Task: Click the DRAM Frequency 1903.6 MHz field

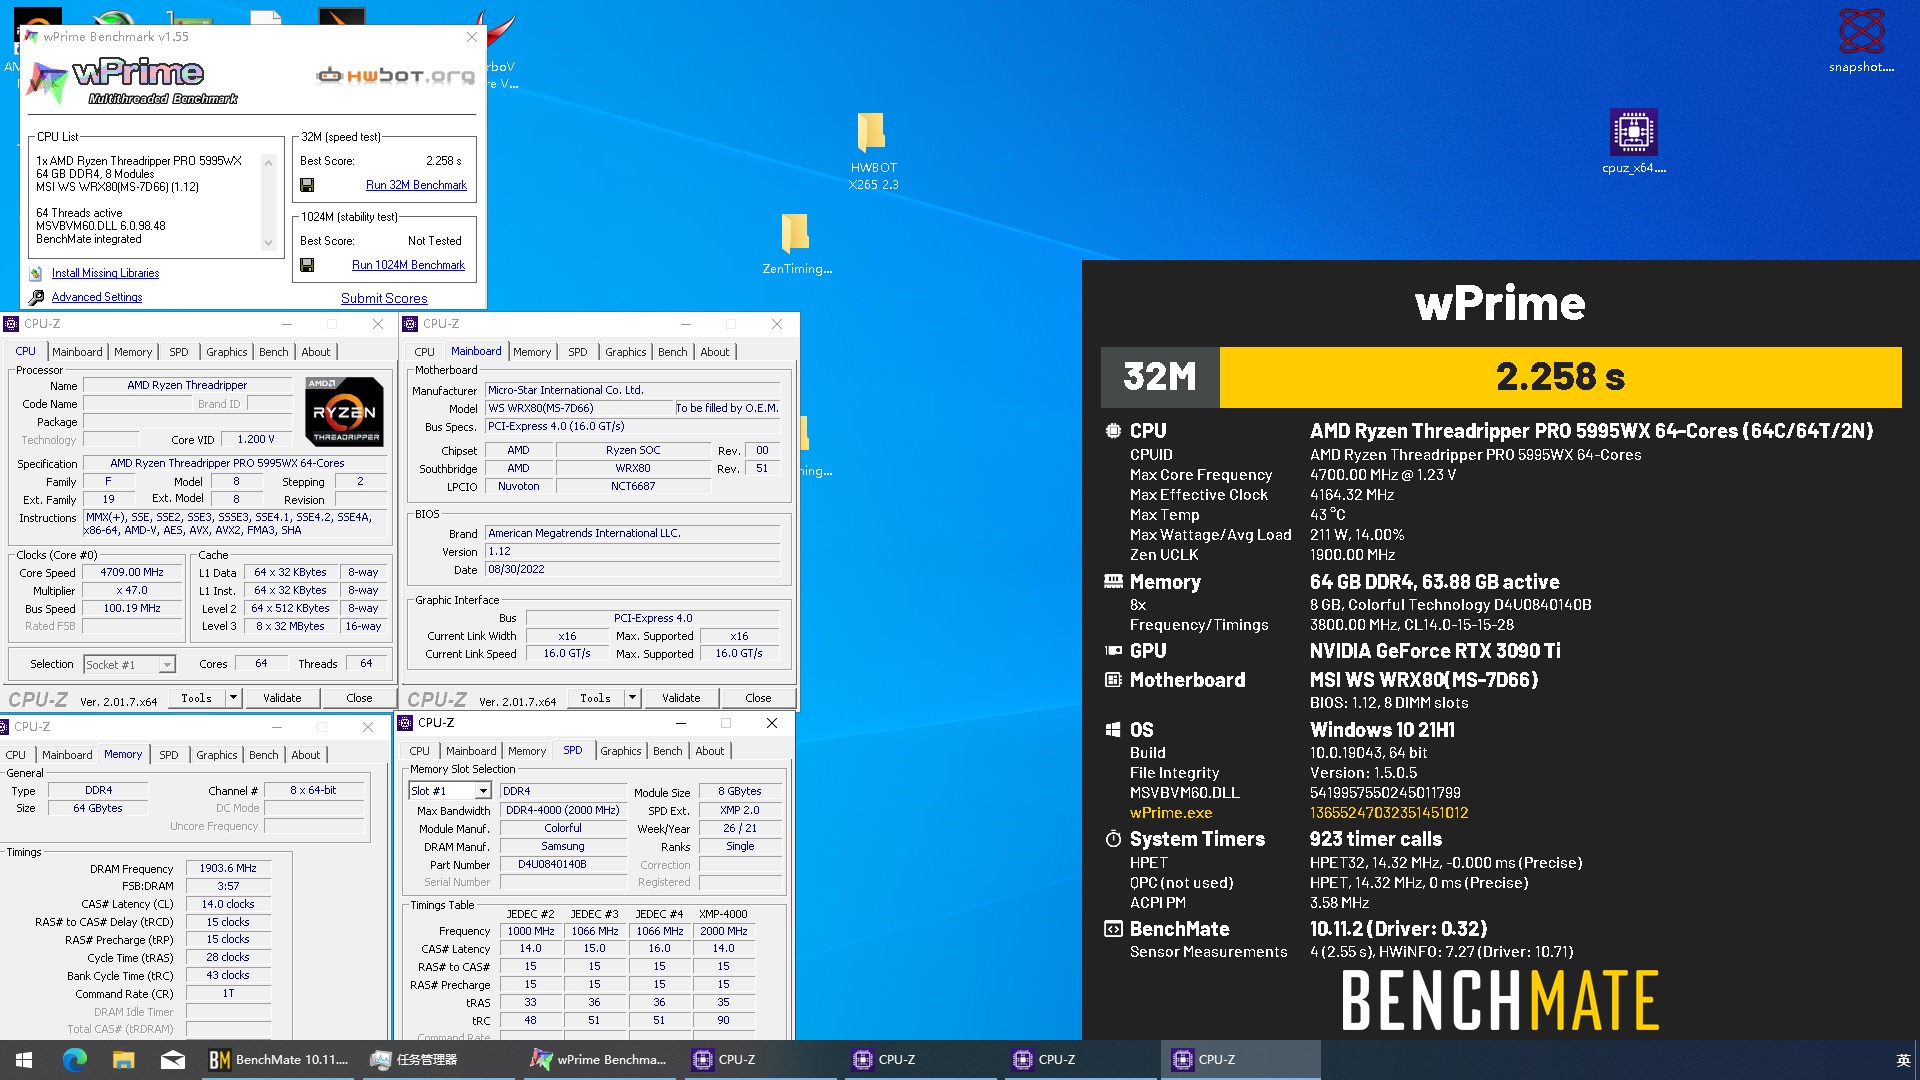Action: (x=228, y=868)
